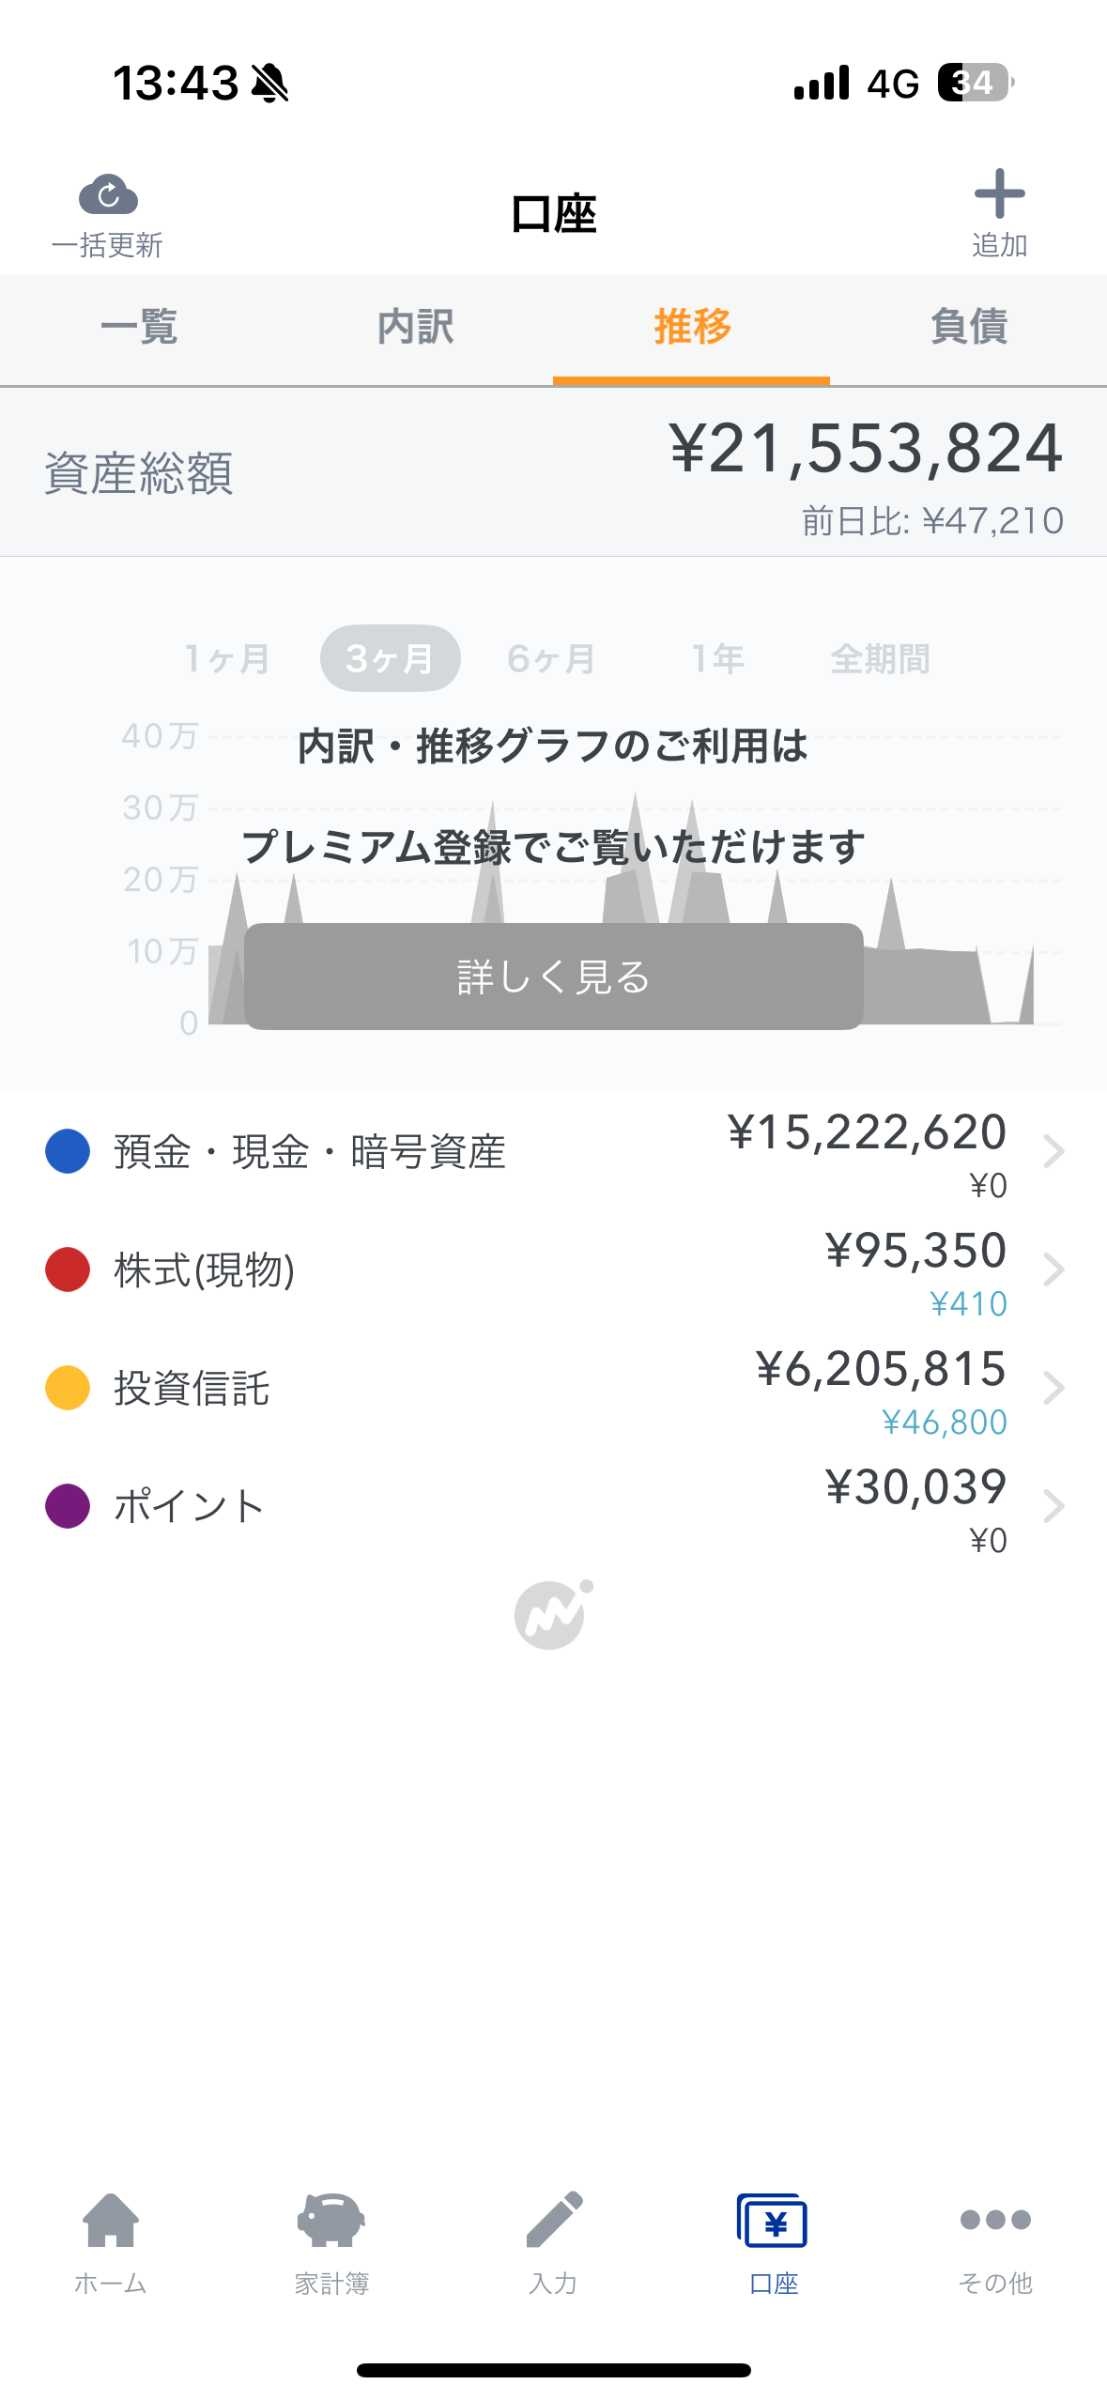This screenshot has height=2400, width=1107.
Task: Tap the 資産総額 total amount ¥21,553,824
Action: [865, 449]
